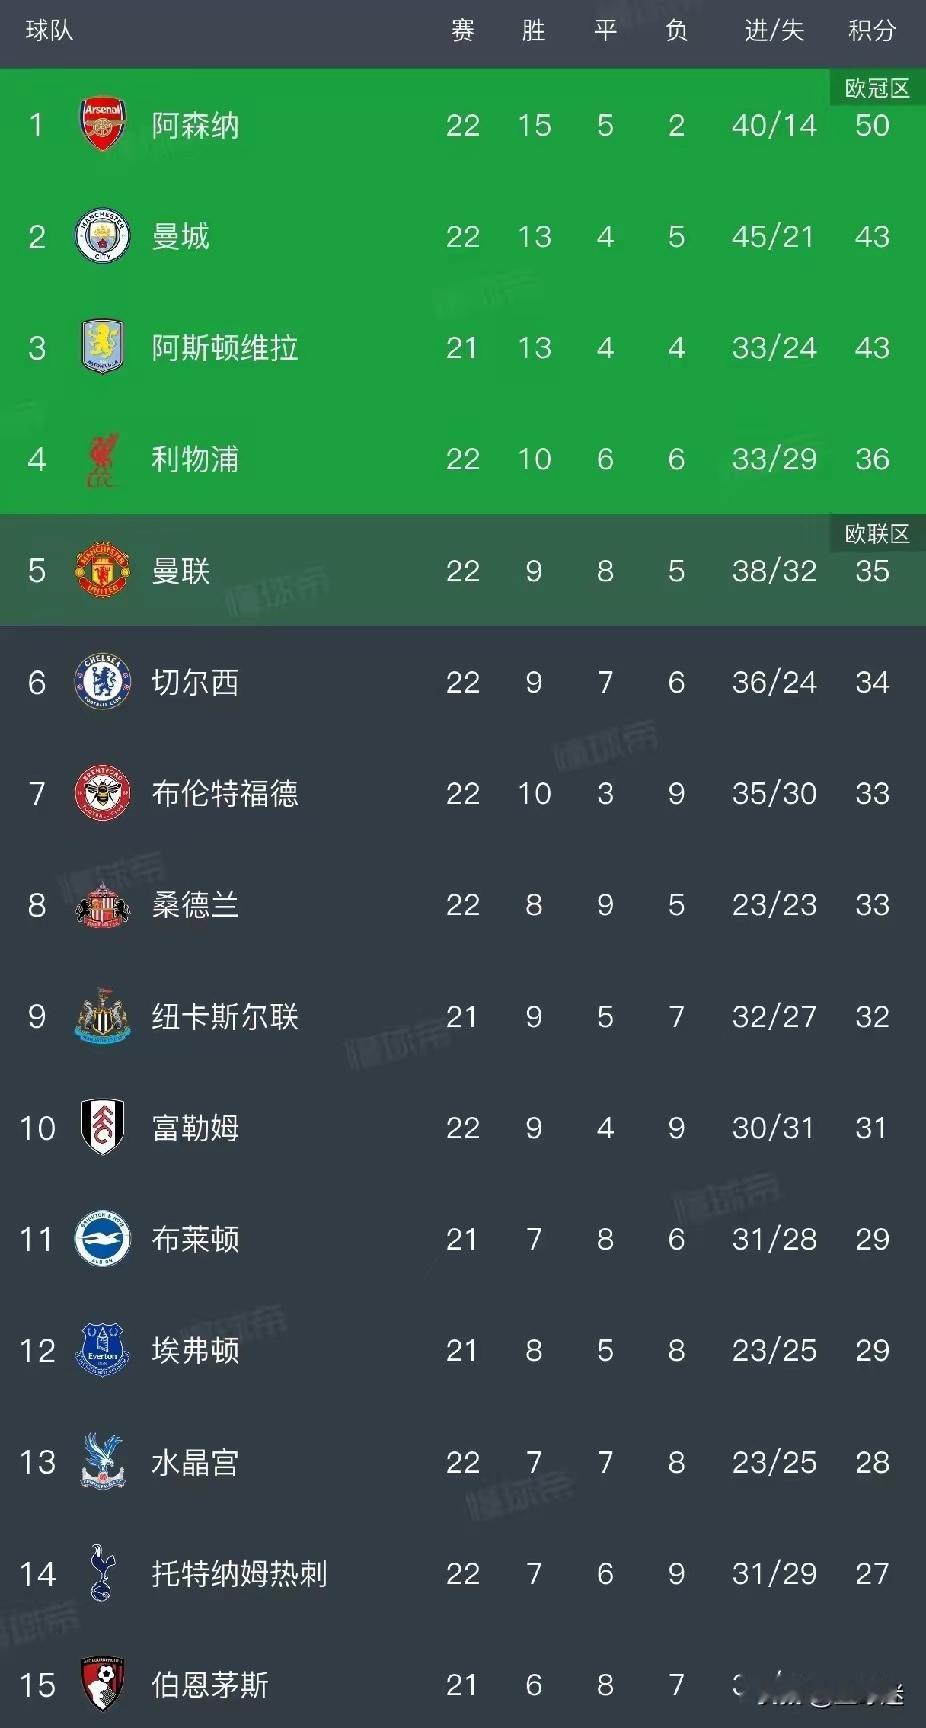Open the Manchester United crest
Screen dimensions: 926x1728
(103, 571)
